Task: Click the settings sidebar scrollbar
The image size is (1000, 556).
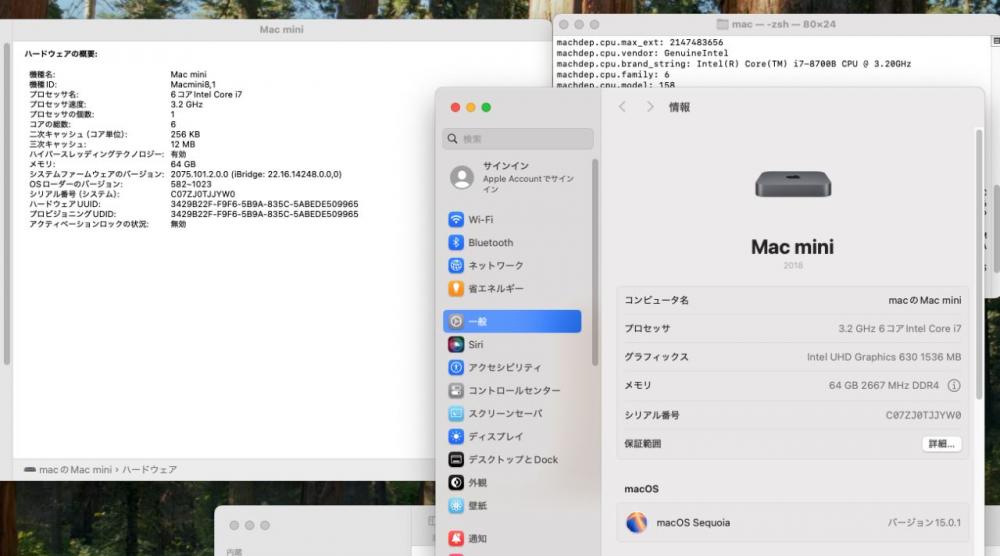Action: (x=594, y=261)
